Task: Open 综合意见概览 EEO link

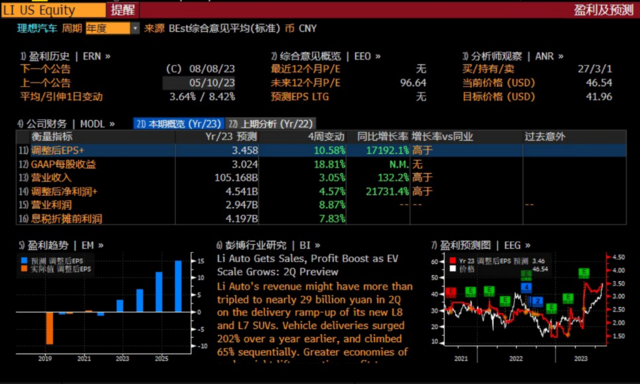Action: 326,56
